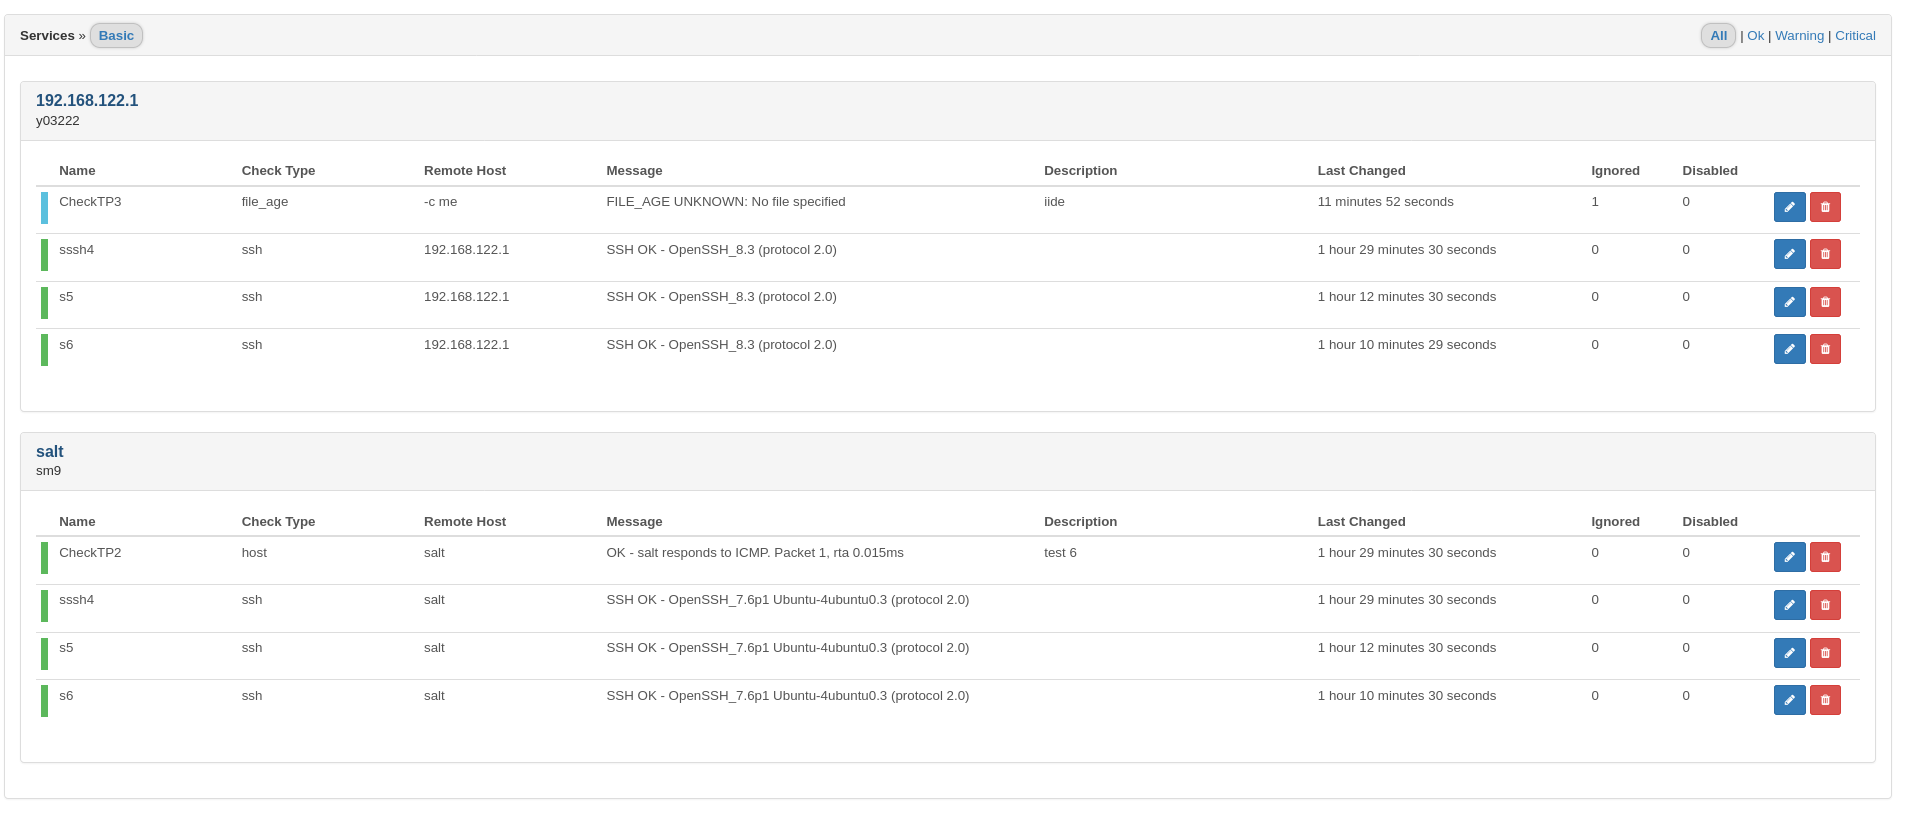The height and width of the screenshot is (815, 1907).
Task: Click '11 minutes 52 seconds' last changed
Action: (1385, 202)
